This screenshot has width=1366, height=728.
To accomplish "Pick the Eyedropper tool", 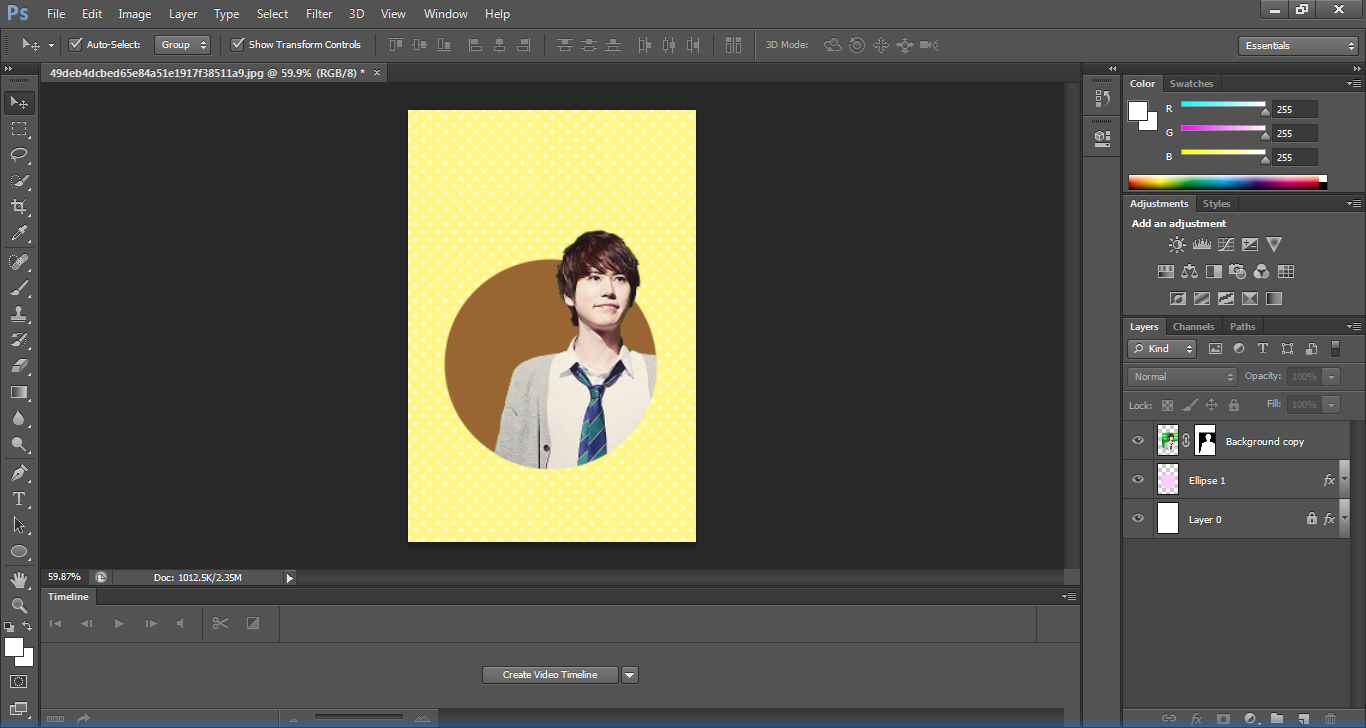I will [x=19, y=234].
